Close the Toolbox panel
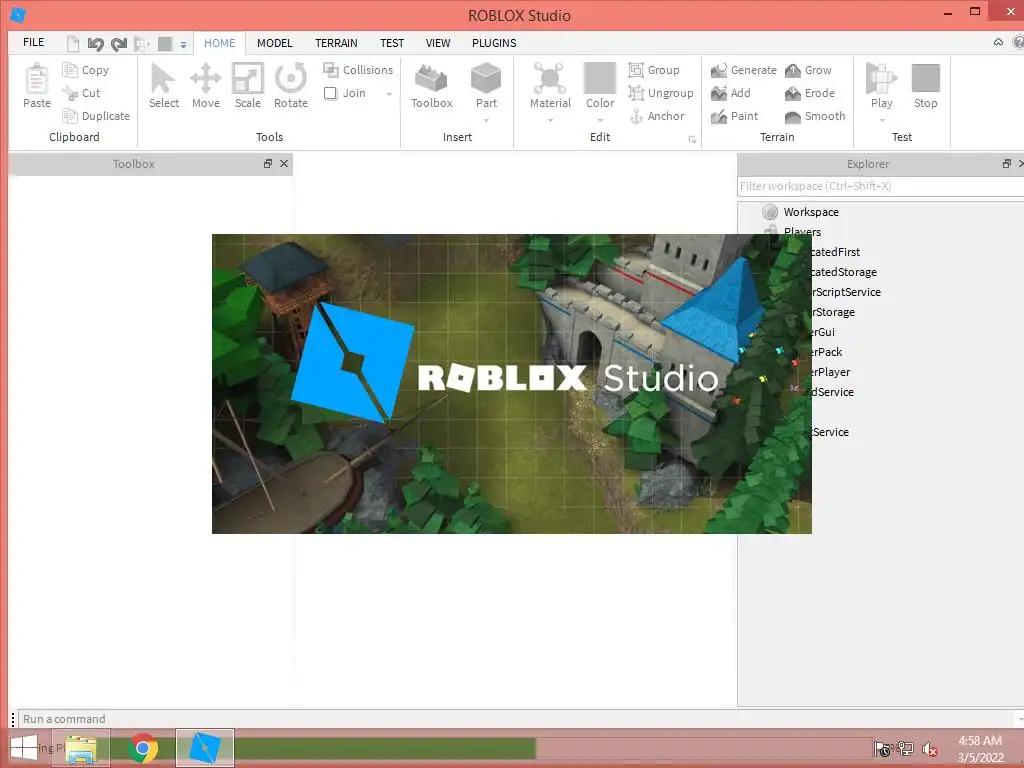Viewport: 1024px width, 768px height. 284,163
